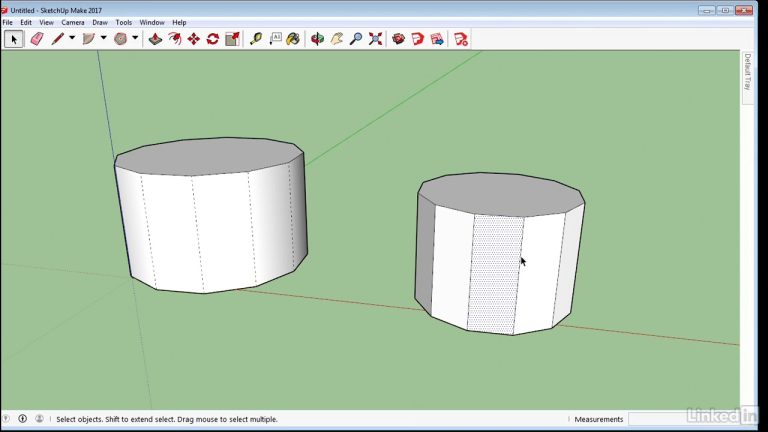Viewport: 768px width, 432px height.
Task: Open the Arc tool dropdown arrow
Action: tap(103, 39)
